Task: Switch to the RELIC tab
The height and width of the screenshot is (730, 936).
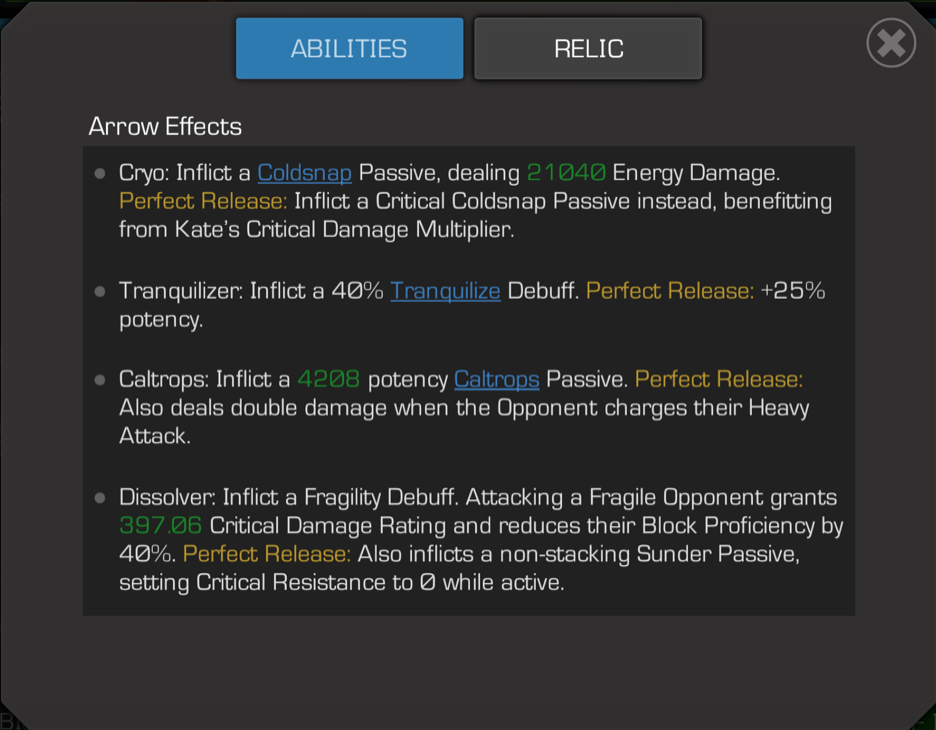Action: click(588, 48)
